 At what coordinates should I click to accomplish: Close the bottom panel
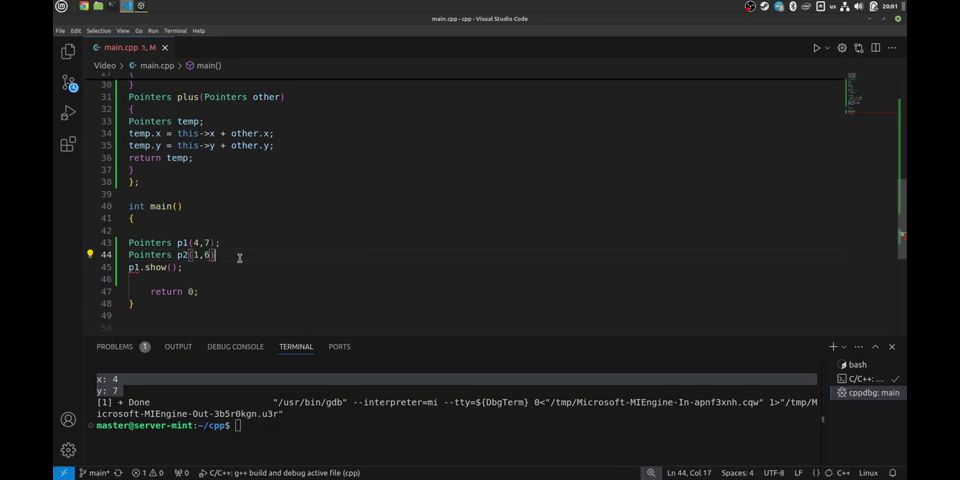click(x=892, y=347)
